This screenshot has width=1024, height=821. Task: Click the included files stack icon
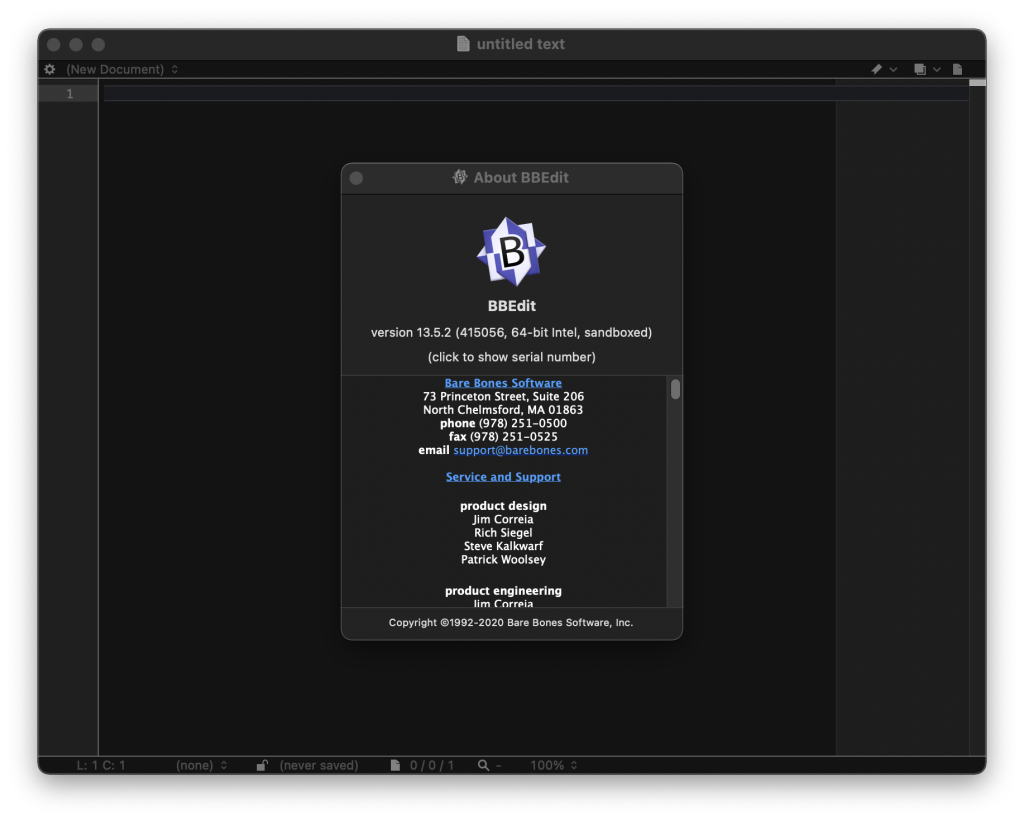[920, 69]
